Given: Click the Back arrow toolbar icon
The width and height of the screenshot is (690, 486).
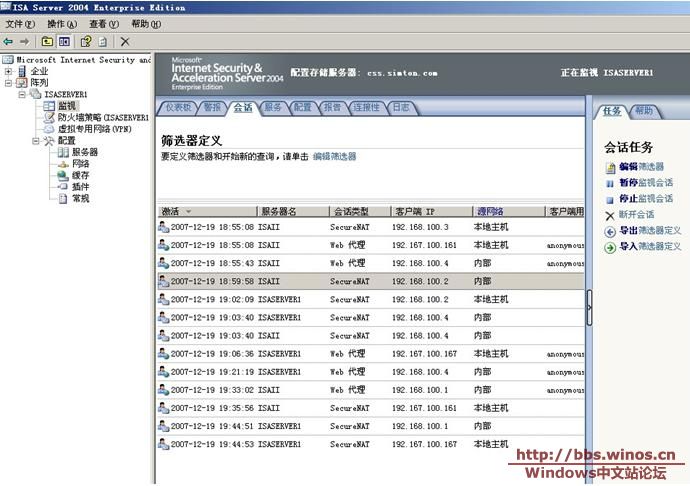Looking at the screenshot, I should (x=8, y=41).
